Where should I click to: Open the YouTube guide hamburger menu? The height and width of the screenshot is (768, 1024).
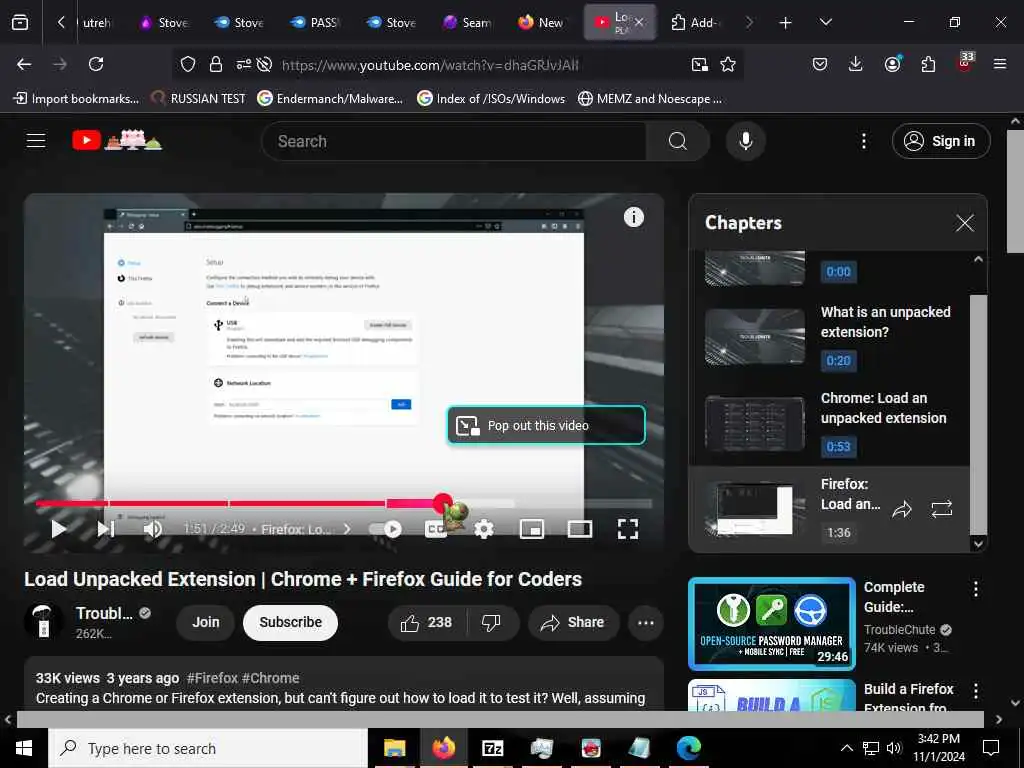(36, 140)
